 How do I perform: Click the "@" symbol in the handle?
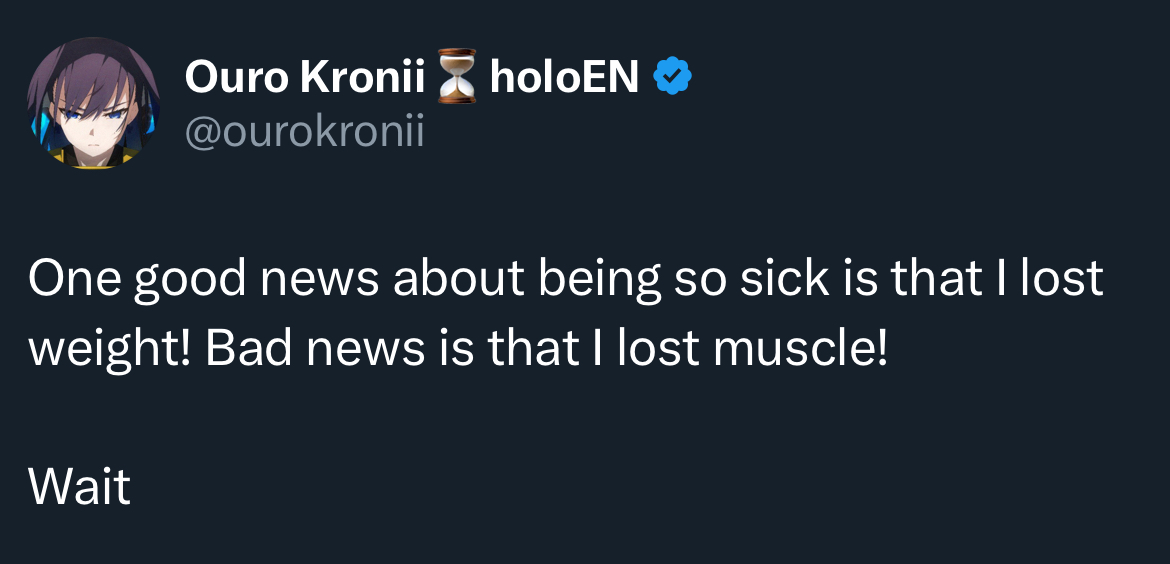(x=200, y=131)
